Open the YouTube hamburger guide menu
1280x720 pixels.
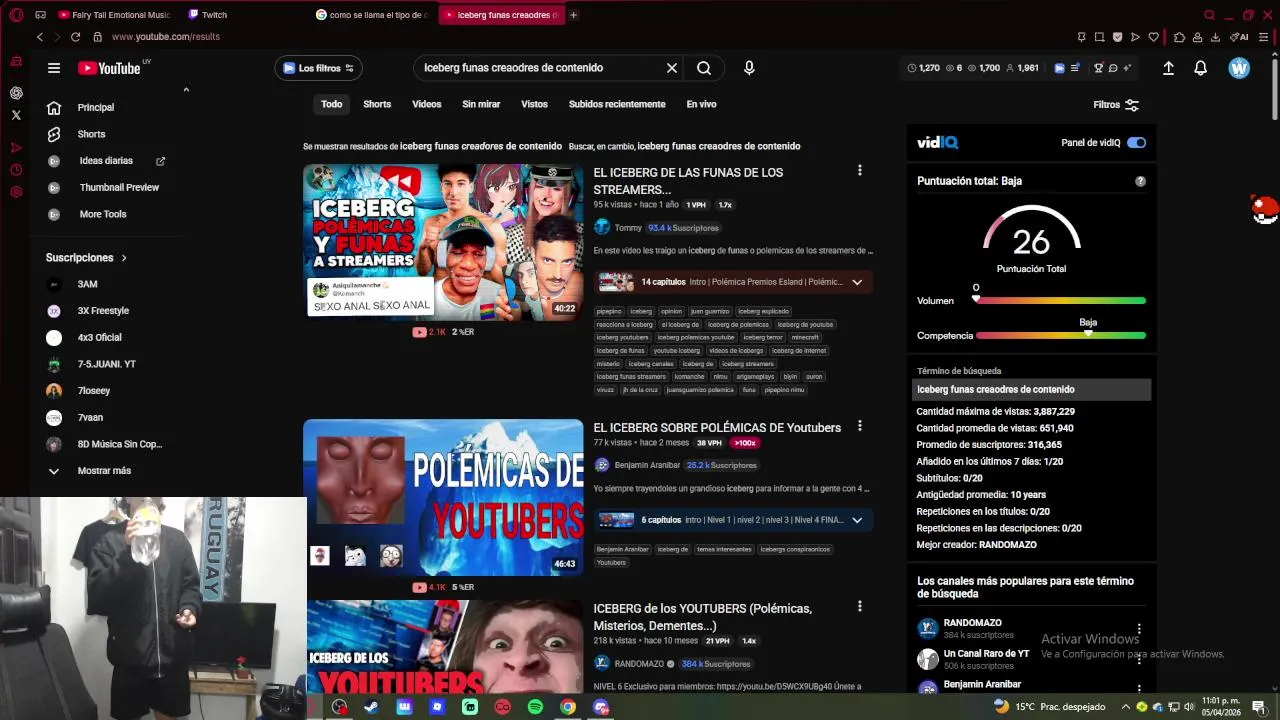(54, 68)
